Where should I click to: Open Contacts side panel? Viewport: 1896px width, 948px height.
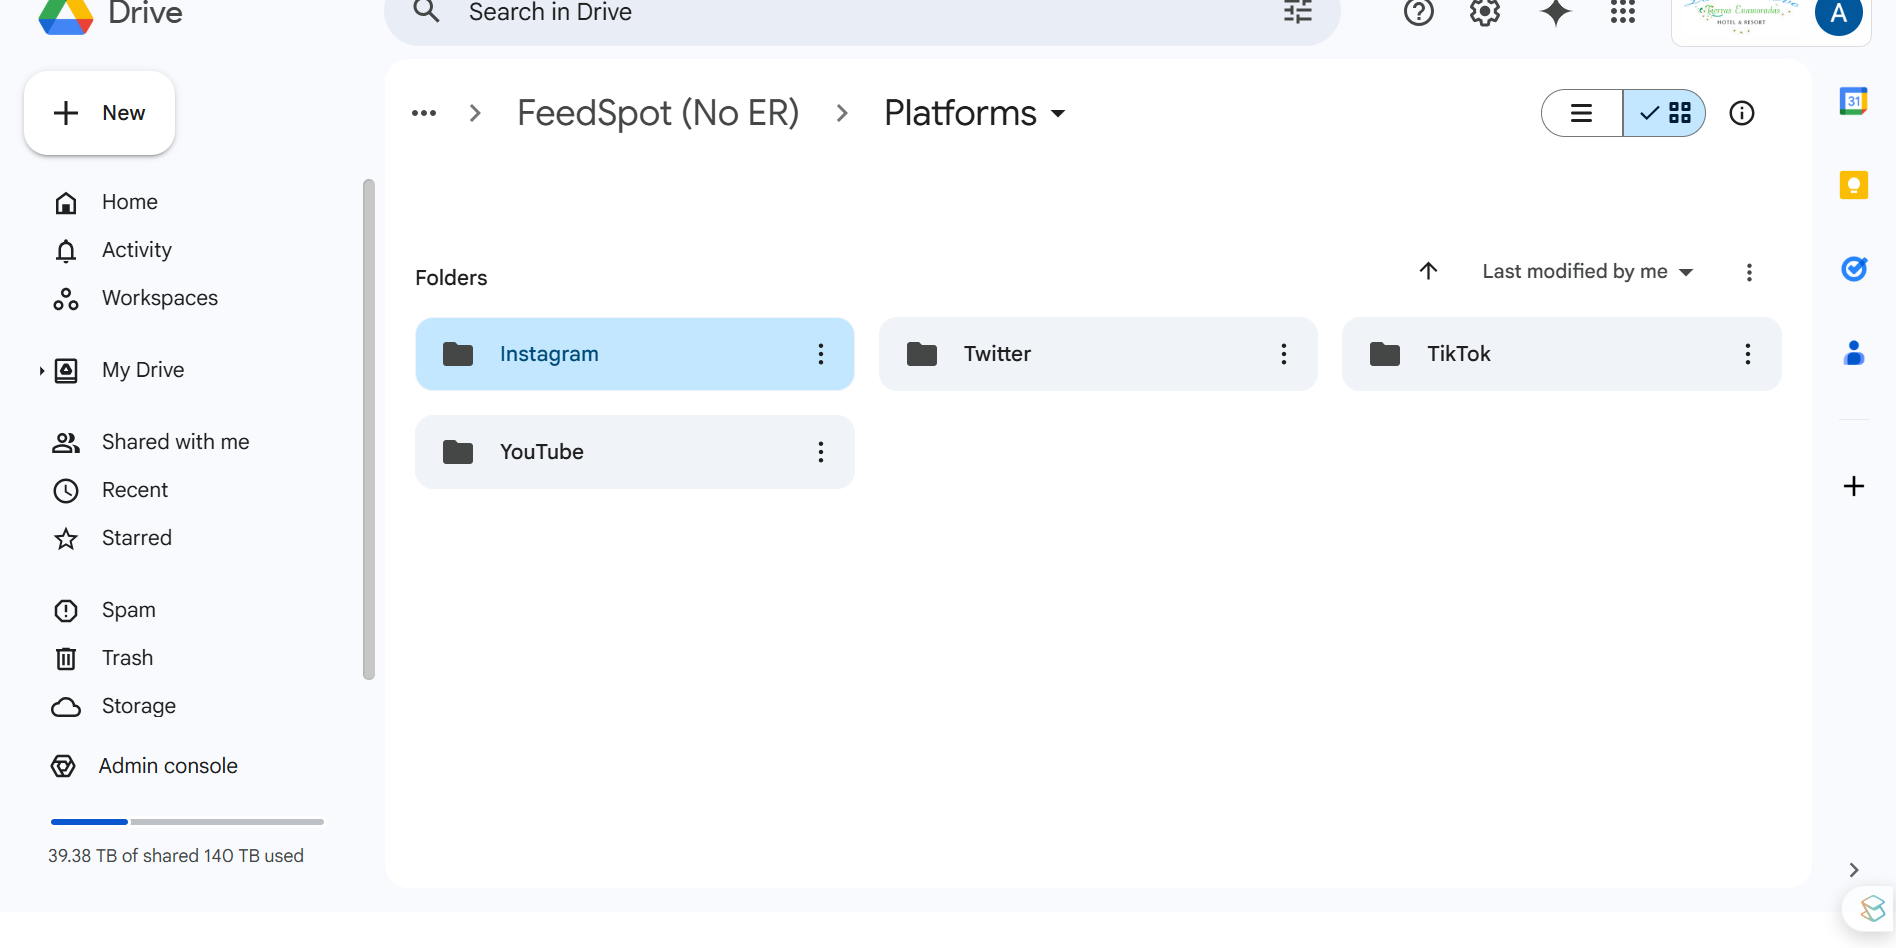click(x=1854, y=353)
